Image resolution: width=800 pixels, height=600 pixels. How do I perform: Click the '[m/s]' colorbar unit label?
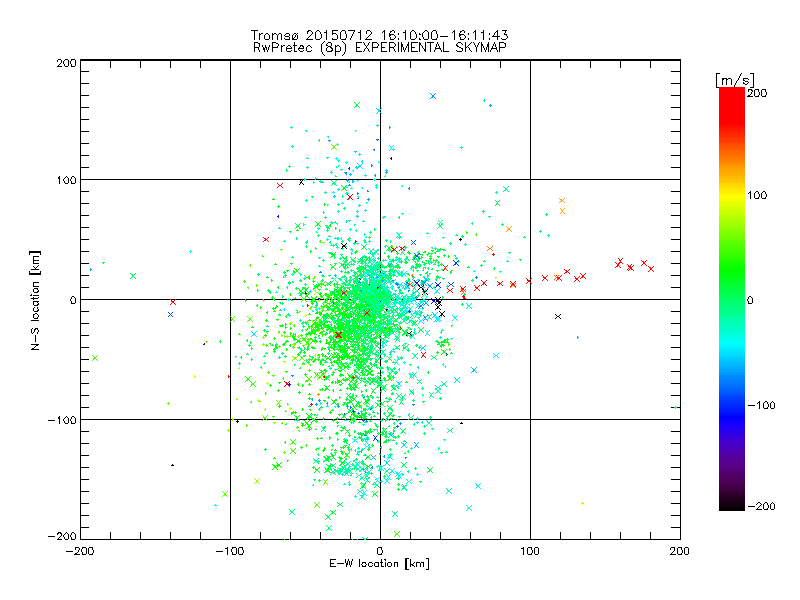pyautogui.click(x=735, y=80)
